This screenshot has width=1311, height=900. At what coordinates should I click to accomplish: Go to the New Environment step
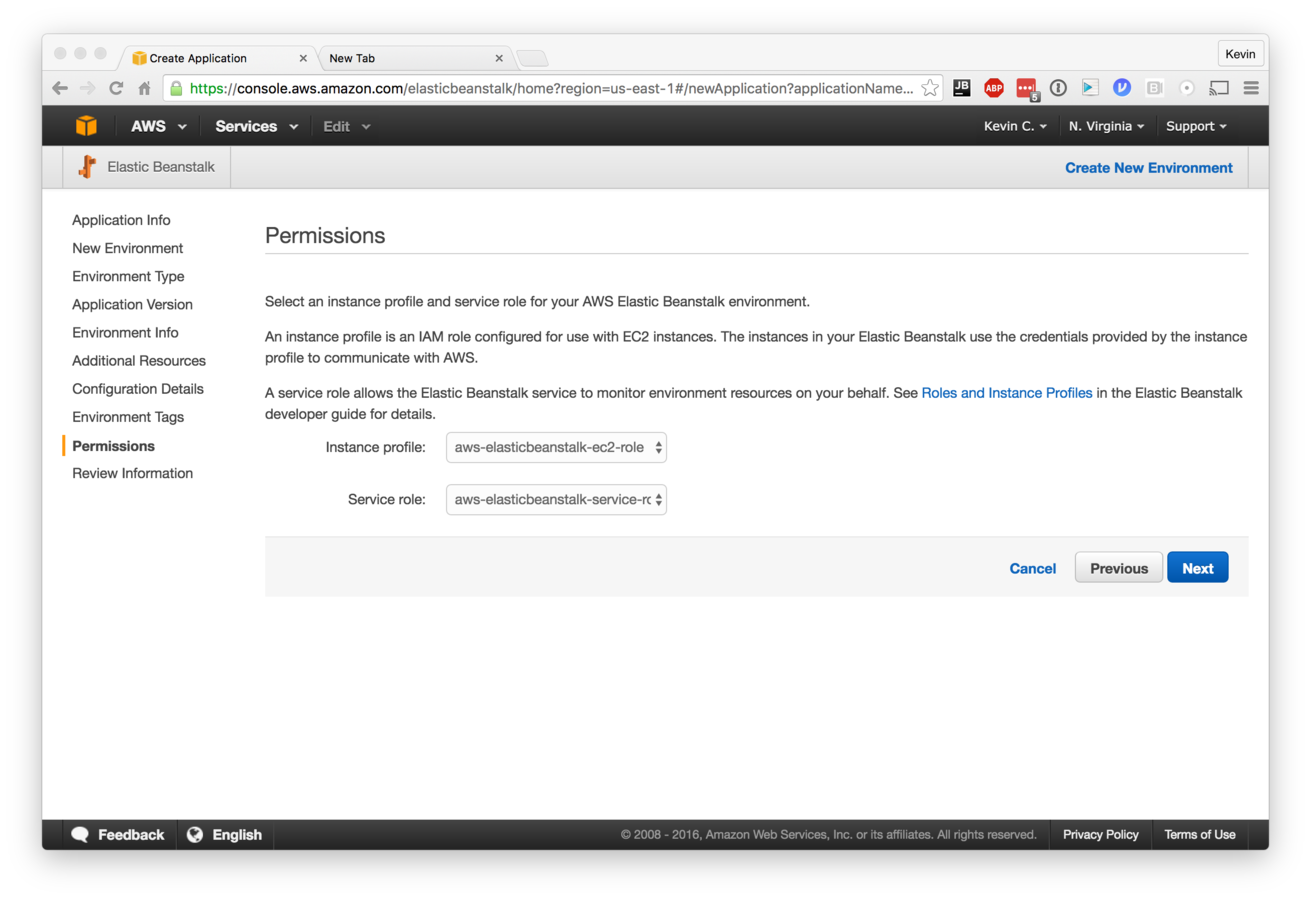pos(128,248)
